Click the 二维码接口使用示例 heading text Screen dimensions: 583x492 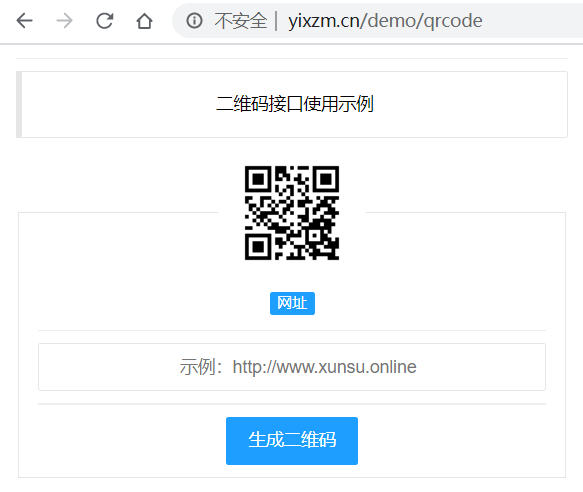click(294, 104)
